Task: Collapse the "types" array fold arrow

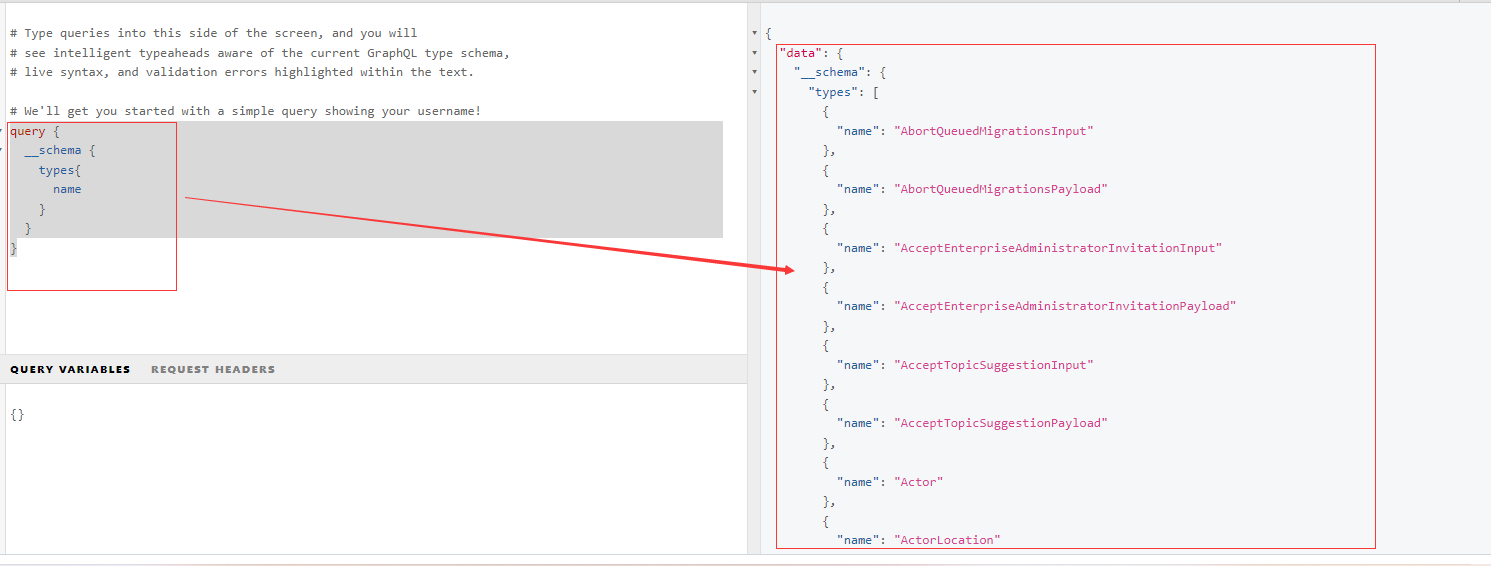Action: pyautogui.click(x=754, y=92)
